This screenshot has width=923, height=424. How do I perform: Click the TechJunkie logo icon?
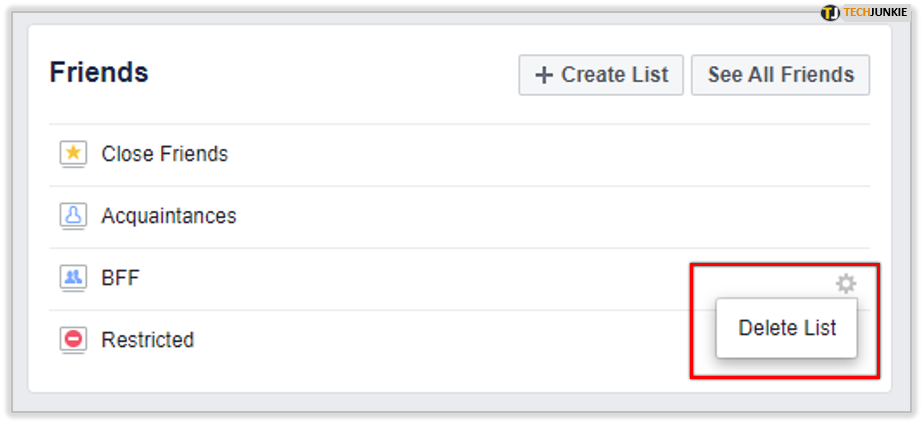point(830,12)
